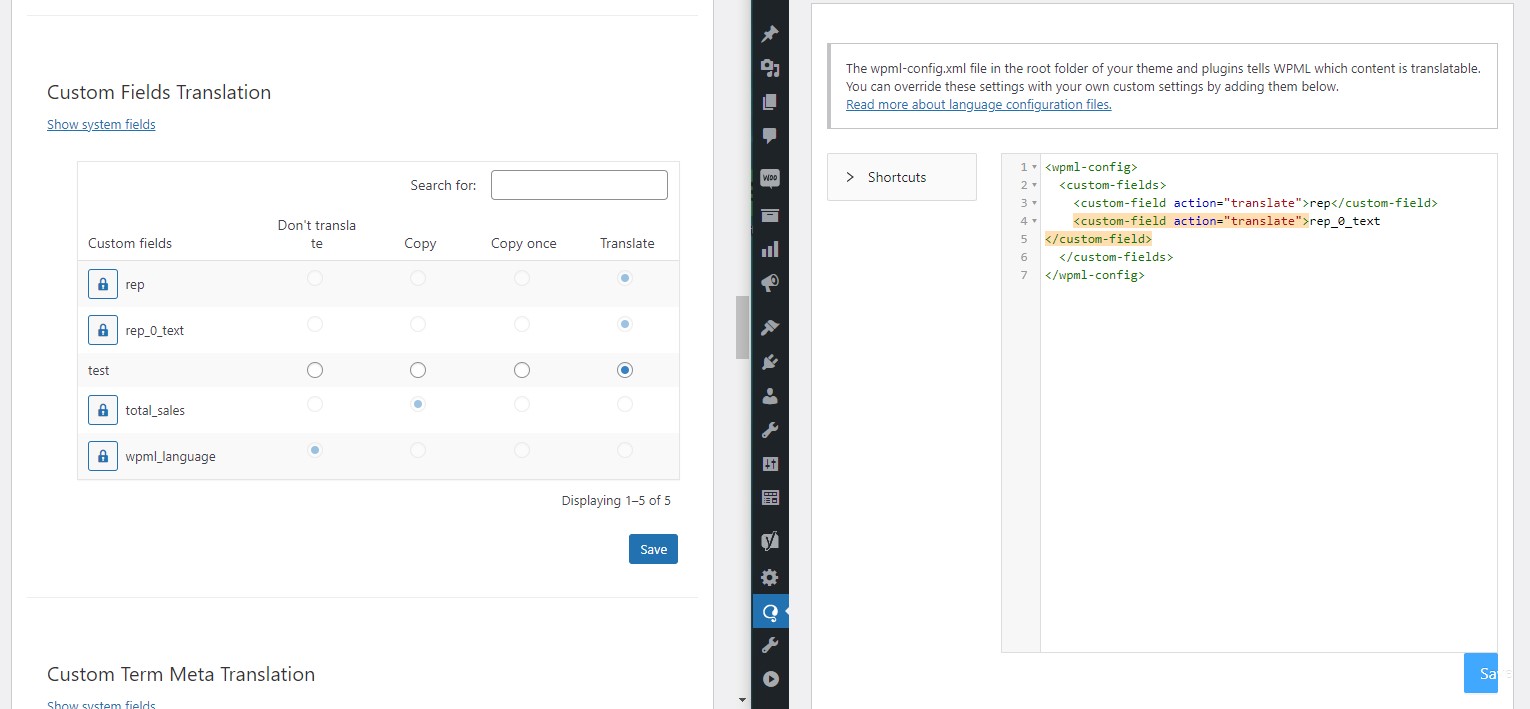
Task: Select Don't translate for the test field
Action: point(315,370)
